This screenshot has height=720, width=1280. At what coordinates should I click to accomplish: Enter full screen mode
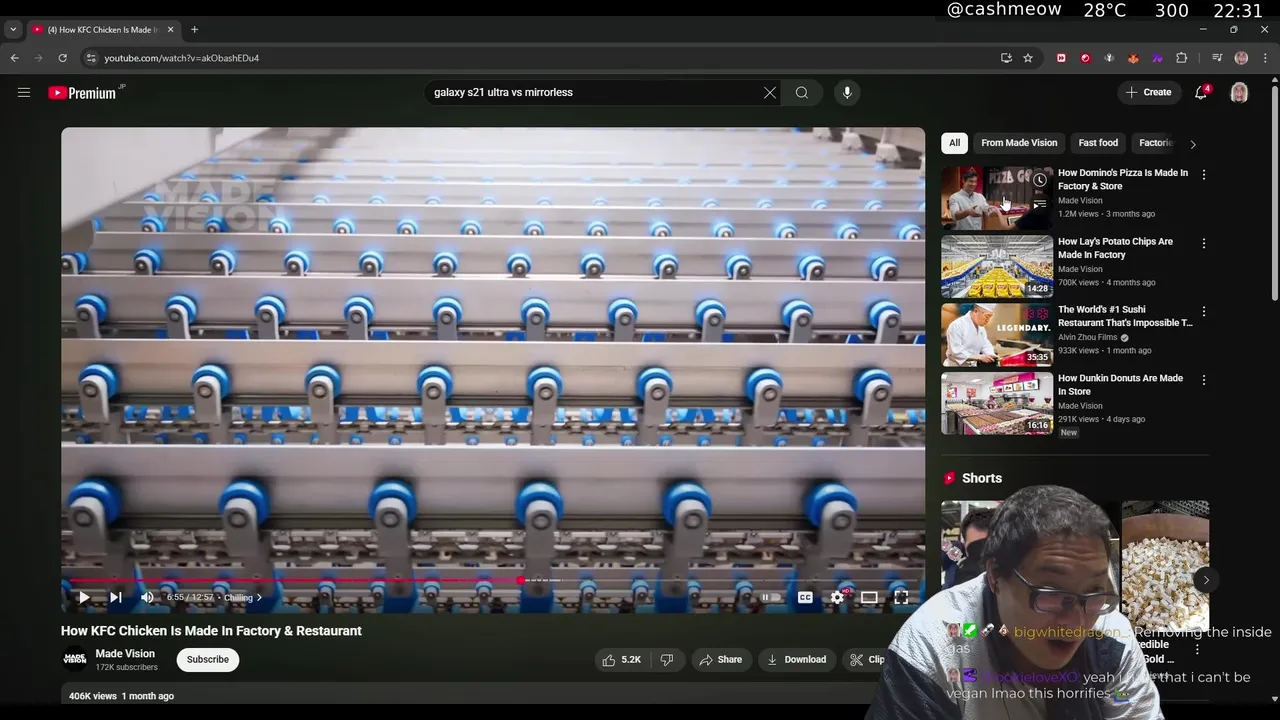point(901,597)
